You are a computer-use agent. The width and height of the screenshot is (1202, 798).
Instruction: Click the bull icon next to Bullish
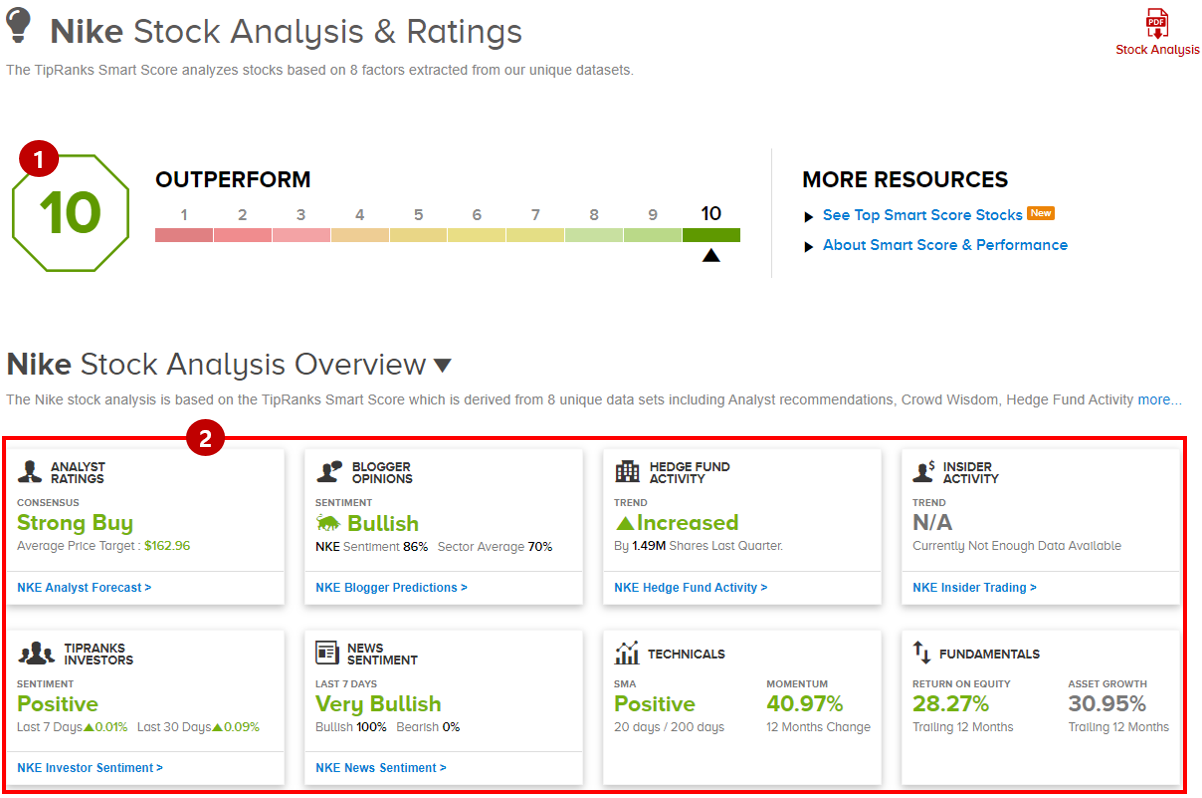point(328,523)
